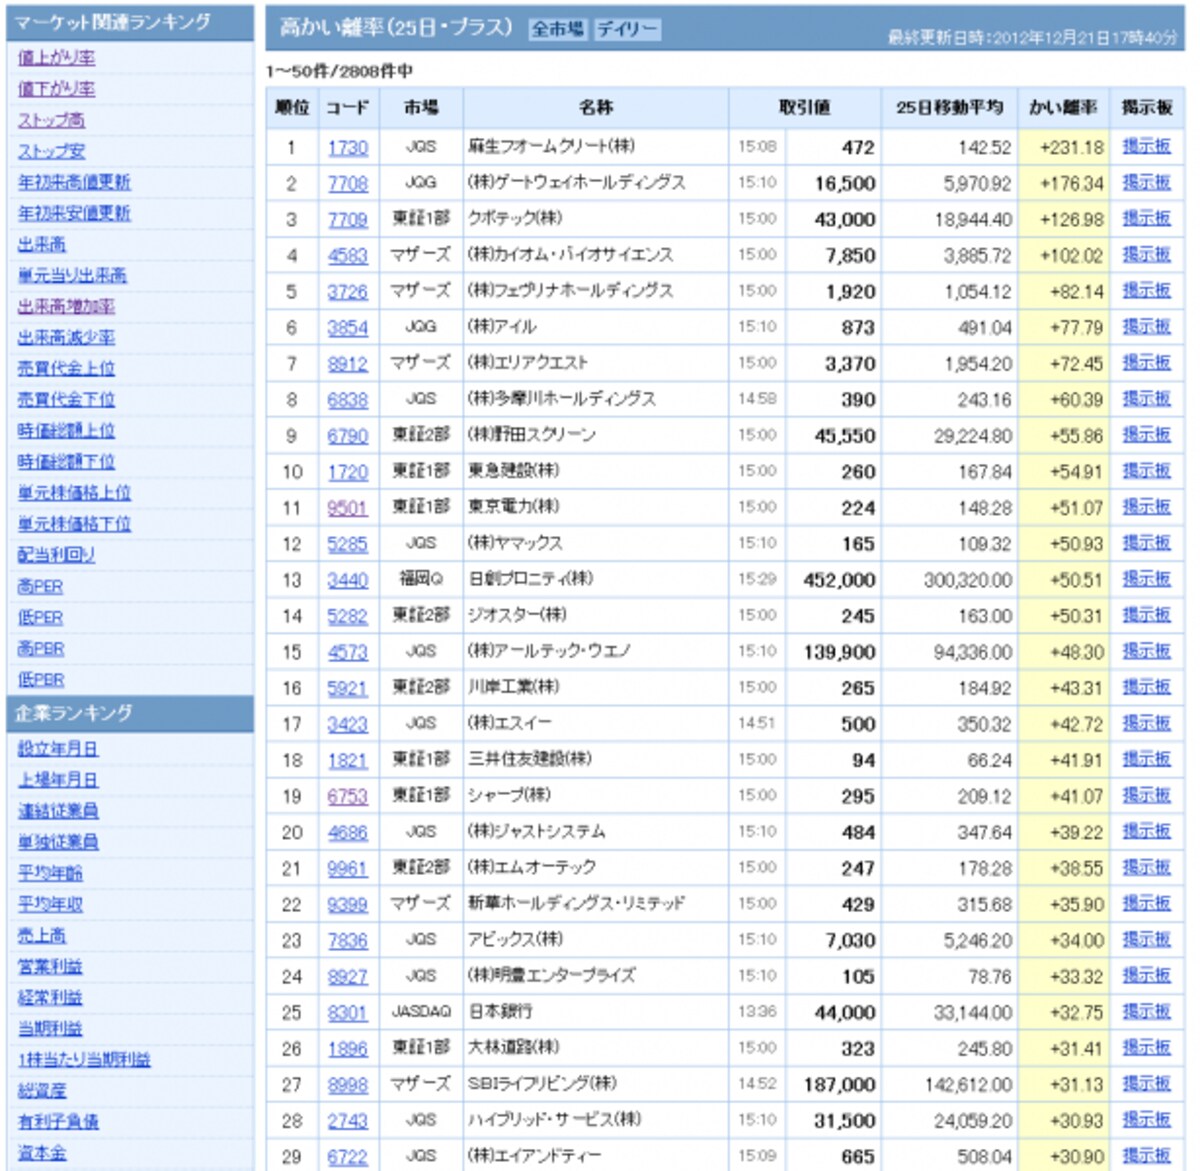This screenshot has width=1200, height=1171.
Task: Open 値下がり率 ranking in sidebar
Action: click(56, 89)
